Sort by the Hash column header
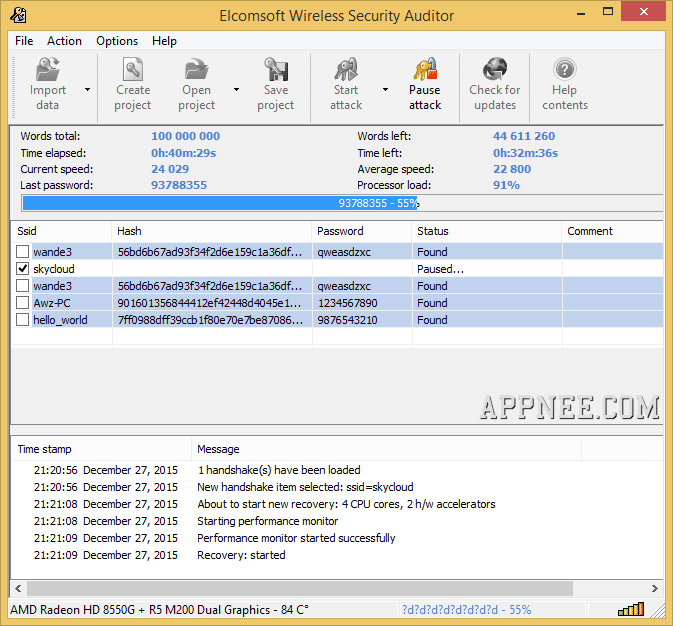The height and width of the screenshot is (626, 673). click(x=212, y=231)
